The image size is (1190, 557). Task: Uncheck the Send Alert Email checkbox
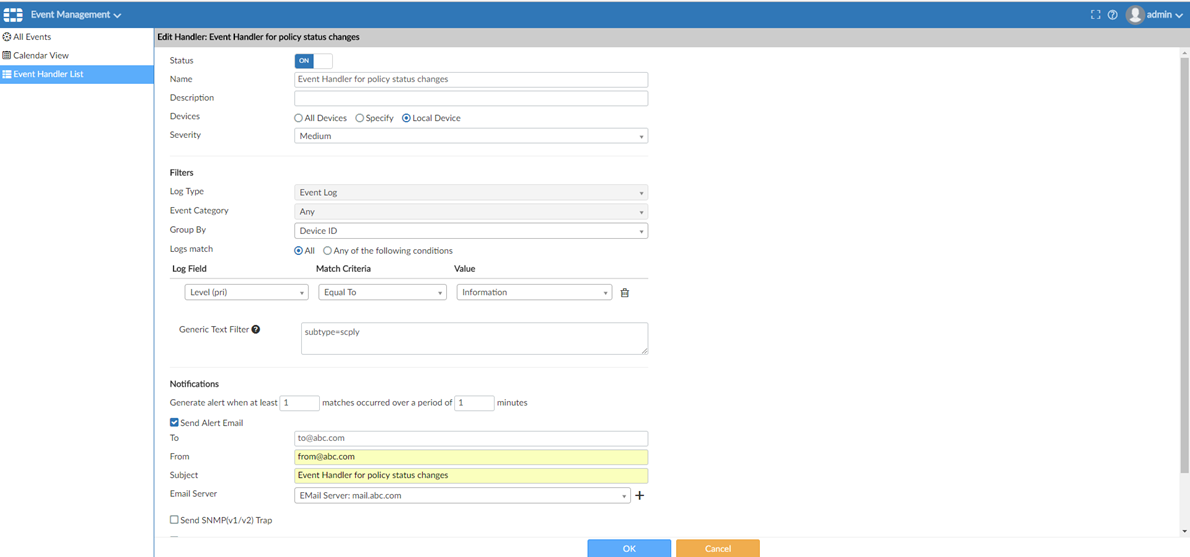pyautogui.click(x=175, y=423)
